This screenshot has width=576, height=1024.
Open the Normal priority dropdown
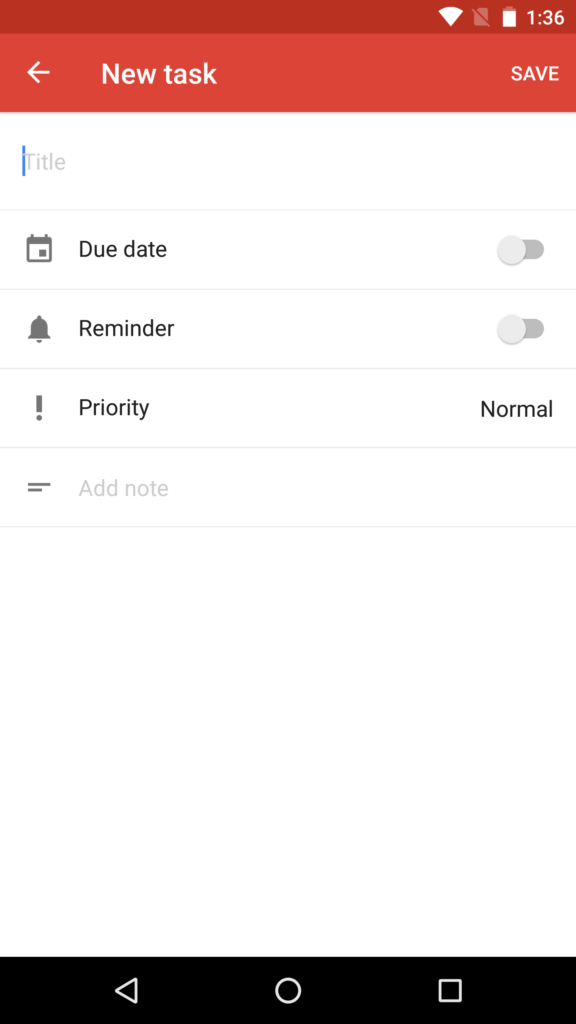(x=517, y=409)
